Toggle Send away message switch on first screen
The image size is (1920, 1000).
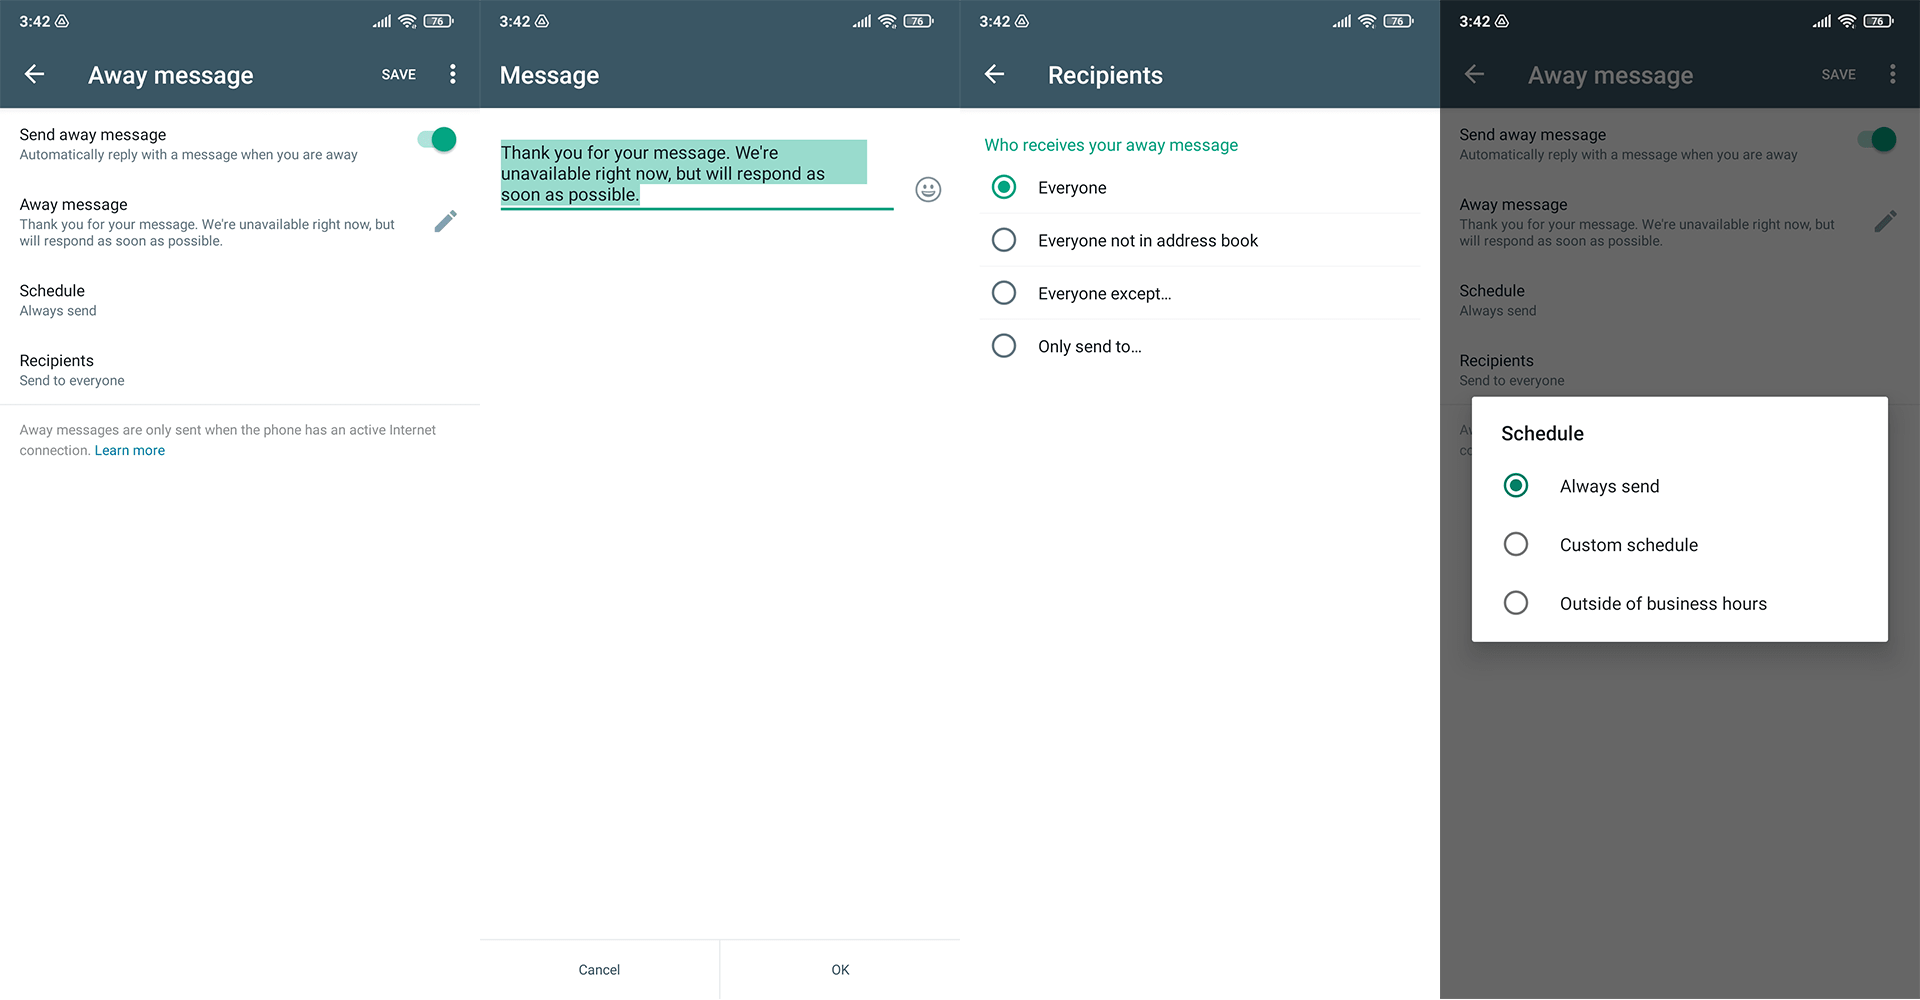[x=437, y=140]
